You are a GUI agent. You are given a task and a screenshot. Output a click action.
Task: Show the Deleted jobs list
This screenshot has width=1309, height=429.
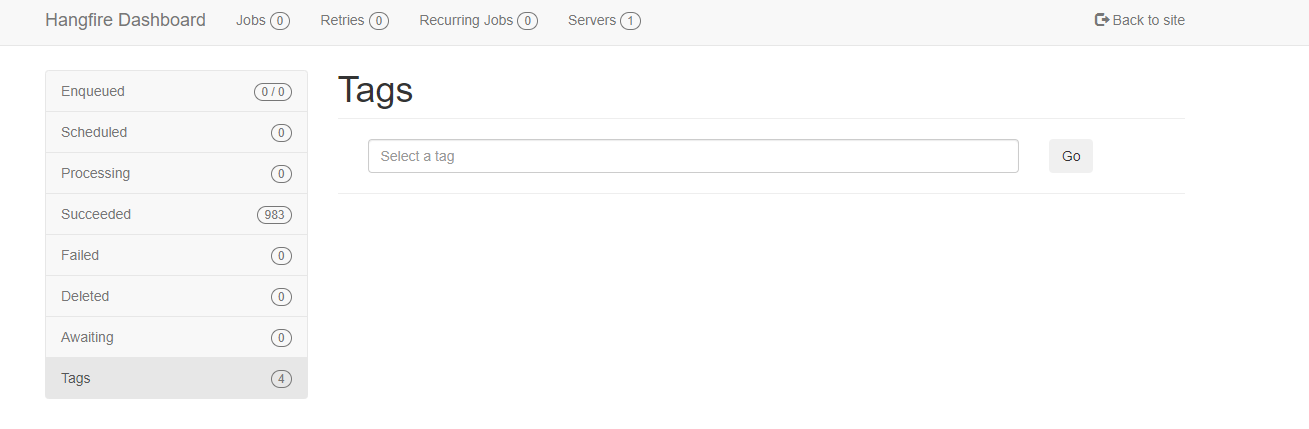coord(176,296)
